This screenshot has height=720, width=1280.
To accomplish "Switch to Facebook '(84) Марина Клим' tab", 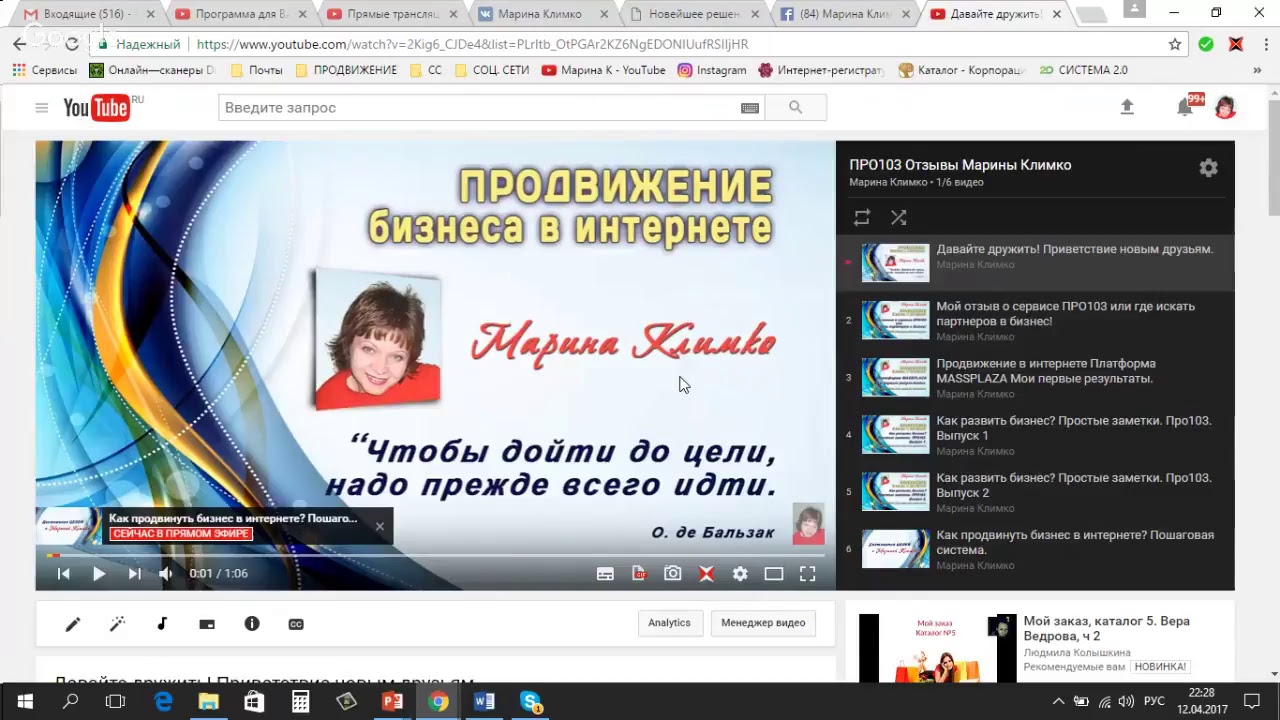I will coord(845,14).
